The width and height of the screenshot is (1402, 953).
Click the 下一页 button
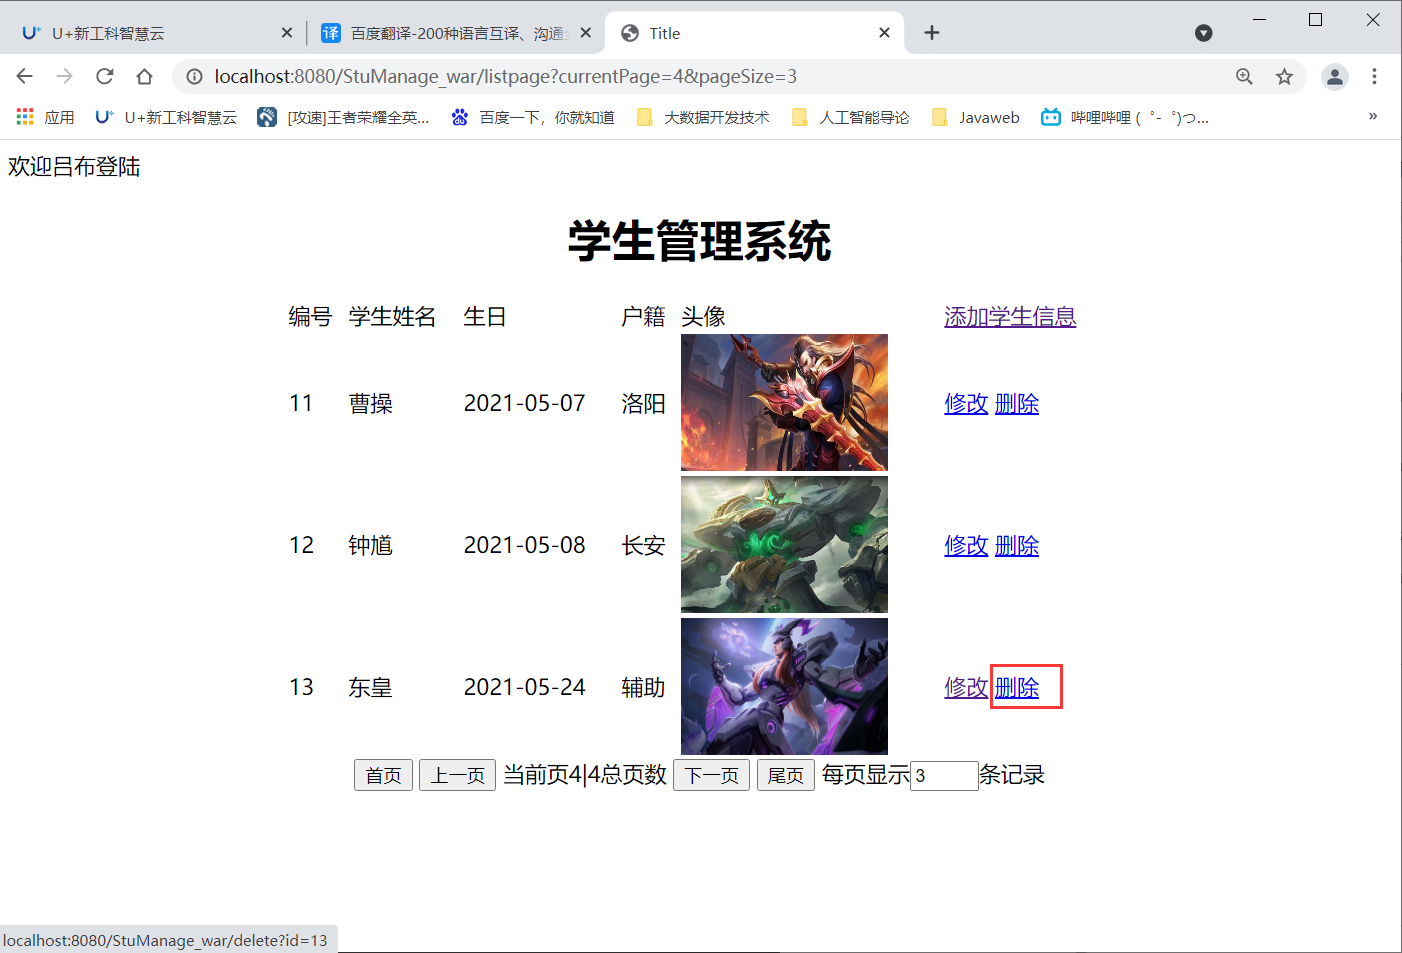click(711, 775)
